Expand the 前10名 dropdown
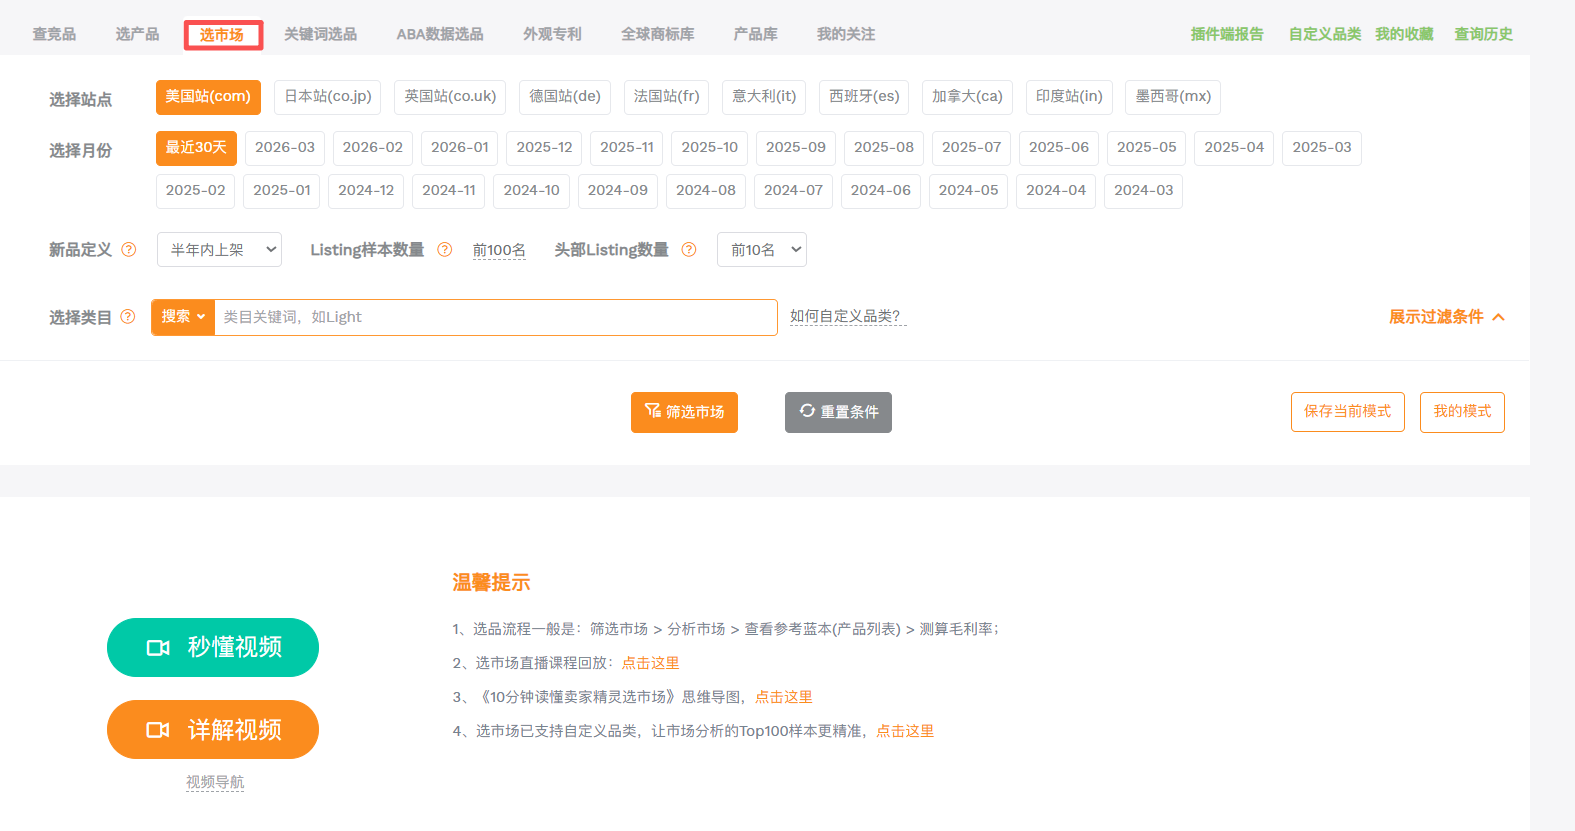Viewport: 1575px width, 831px height. pos(761,250)
